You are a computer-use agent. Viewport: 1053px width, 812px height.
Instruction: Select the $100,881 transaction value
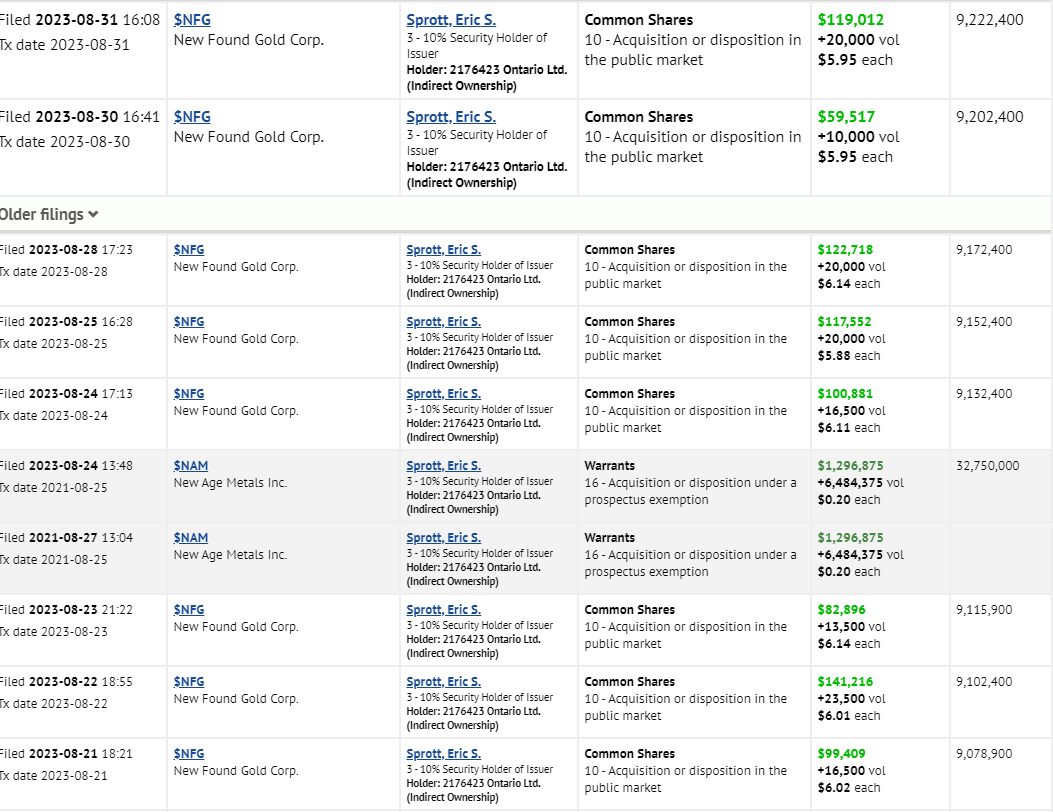tap(845, 394)
